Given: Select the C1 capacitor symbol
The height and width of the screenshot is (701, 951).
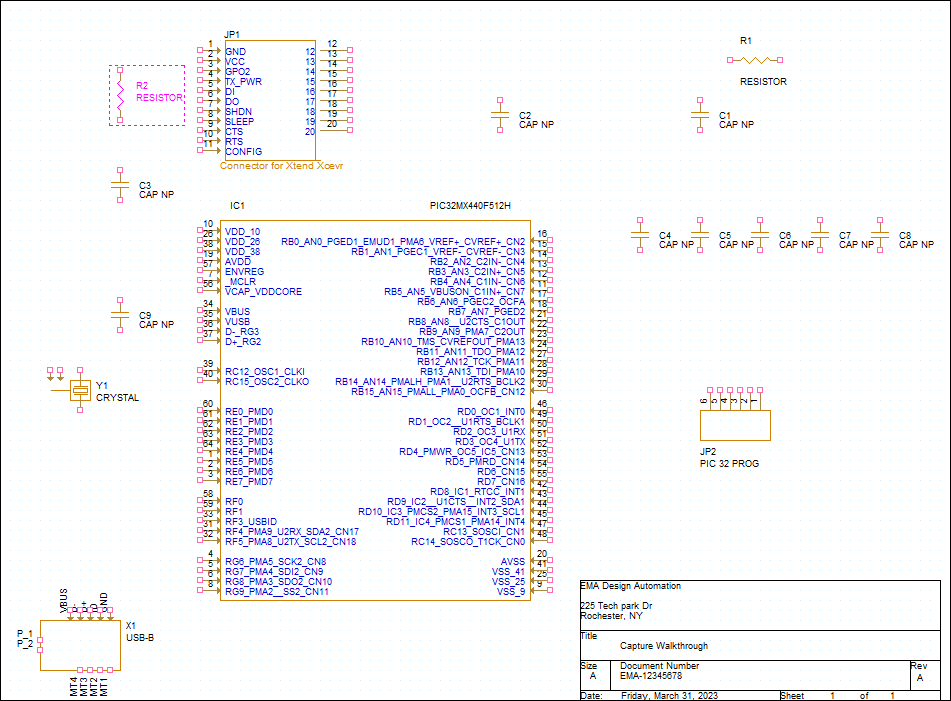Looking at the screenshot, I should (700, 115).
